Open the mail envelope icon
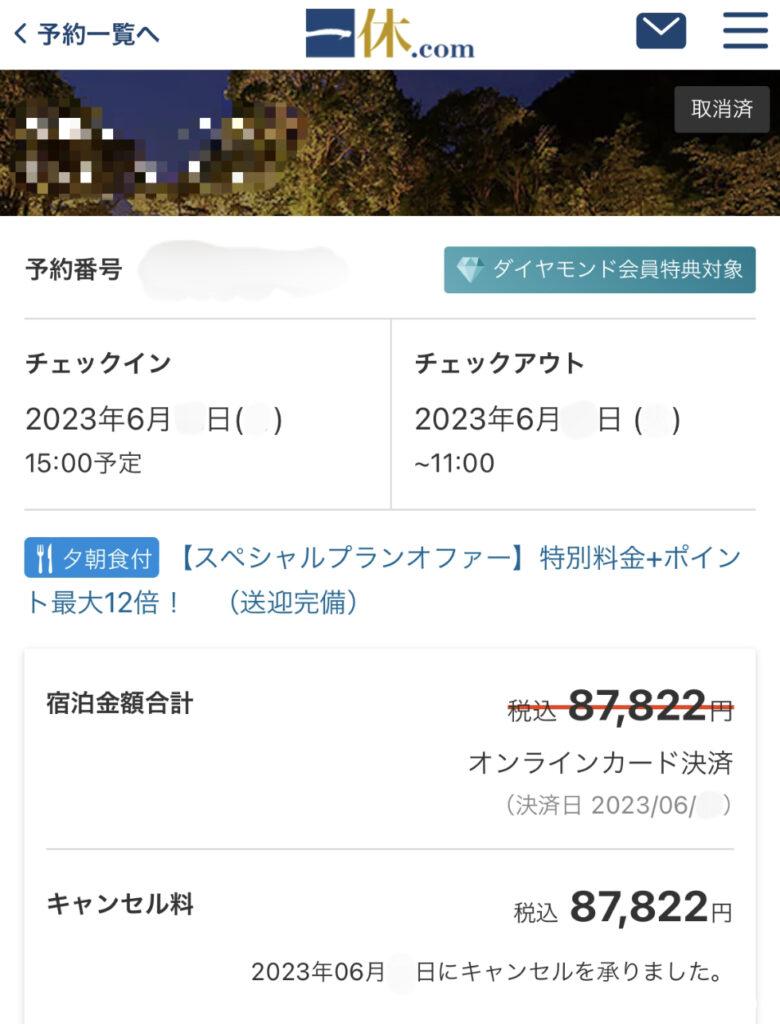Screen dimensions: 780x1024 [661, 31]
